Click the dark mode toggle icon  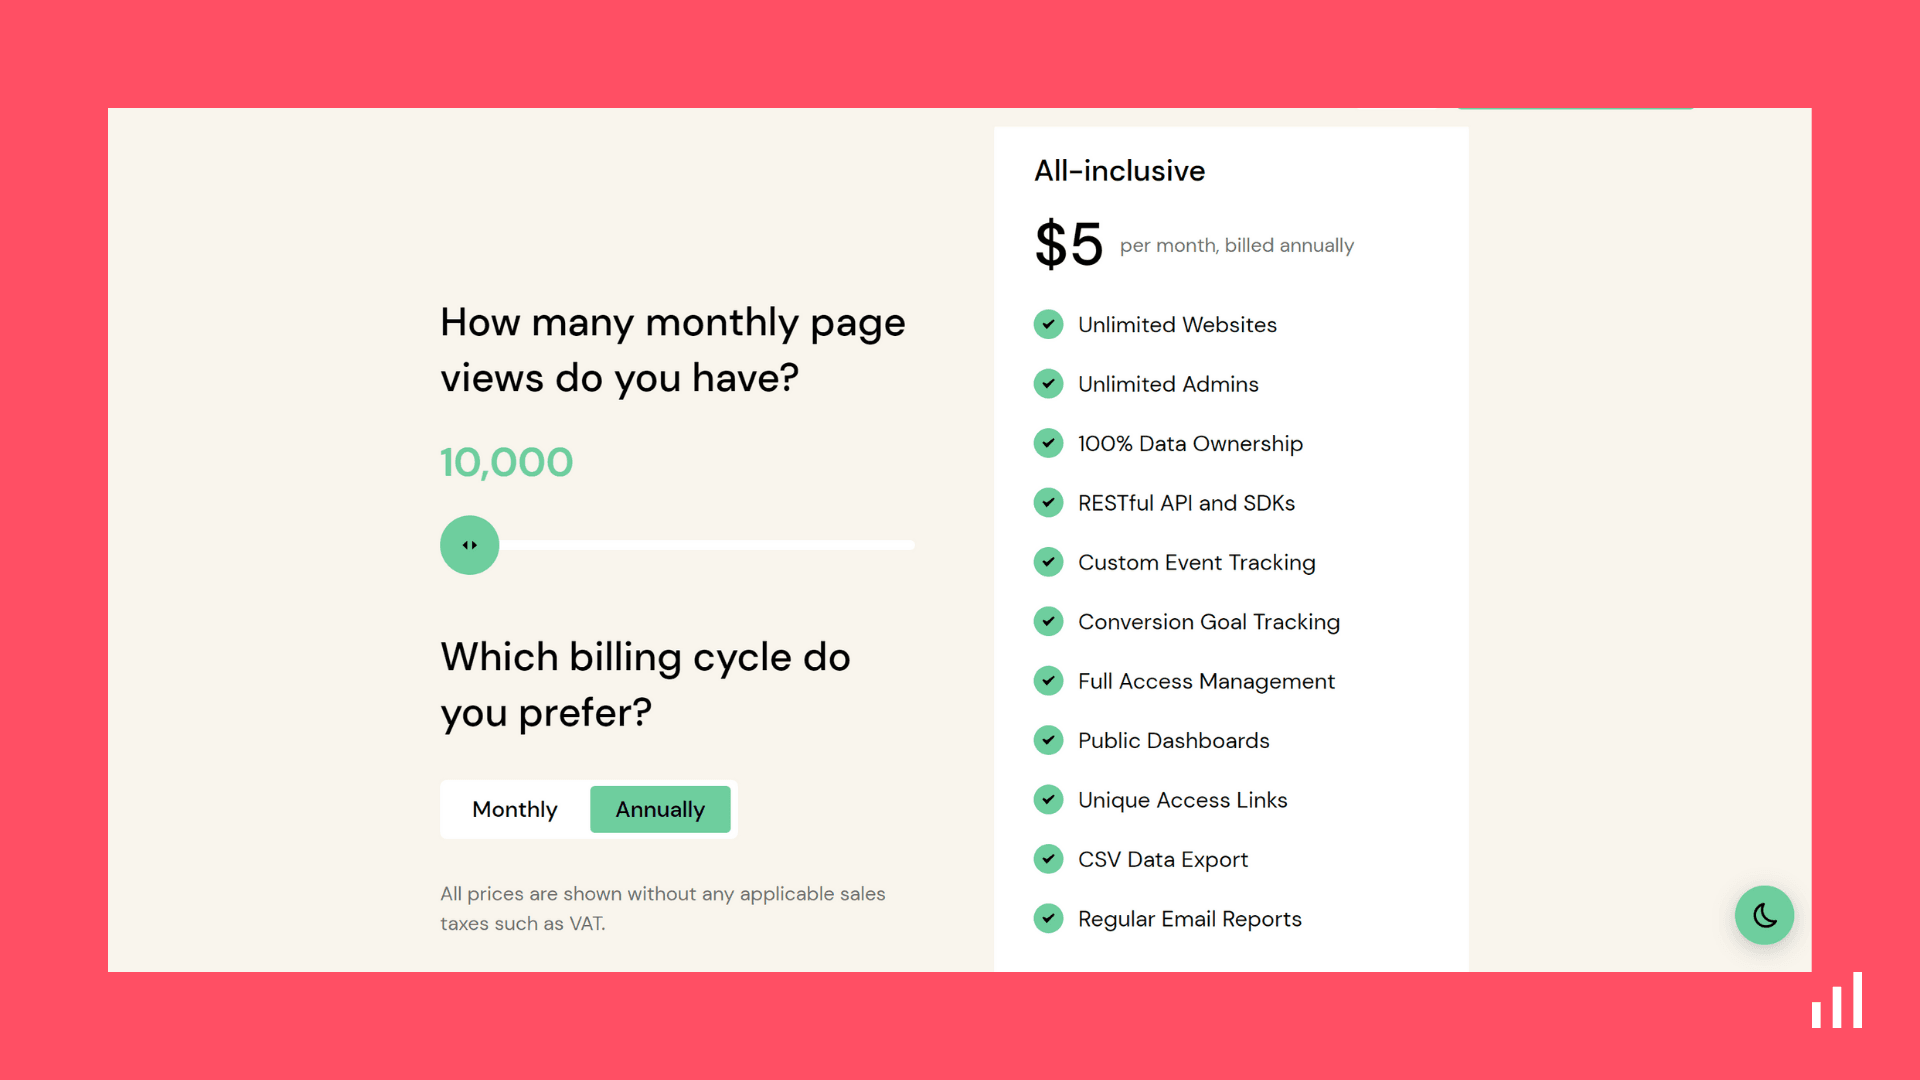(x=1763, y=914)
